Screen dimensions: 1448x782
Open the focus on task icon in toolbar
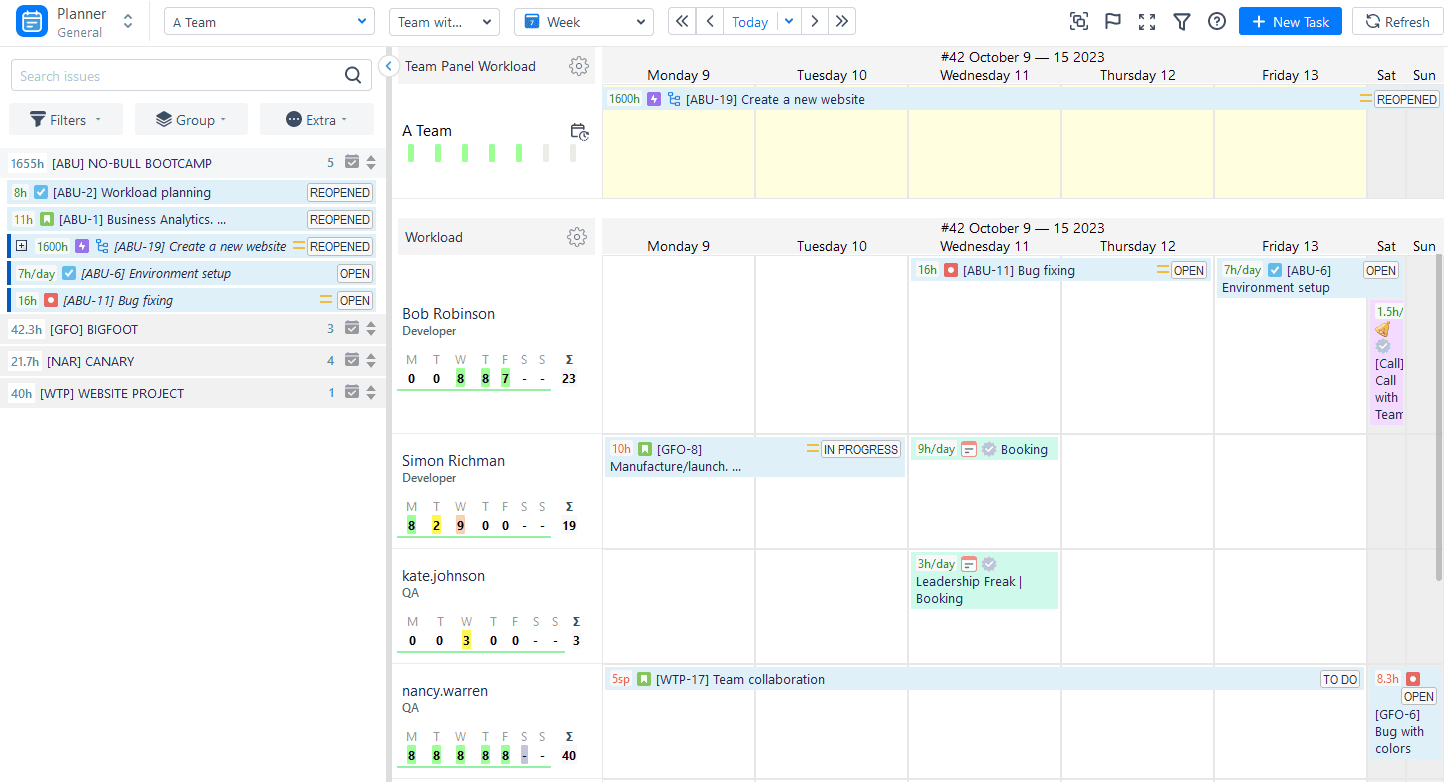click(1079, 21)
